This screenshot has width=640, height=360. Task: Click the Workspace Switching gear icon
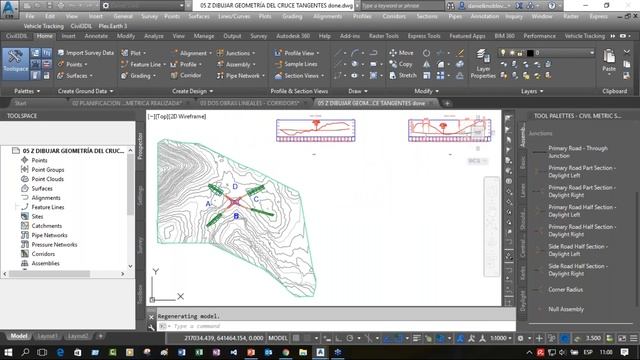tap(520, 338)
